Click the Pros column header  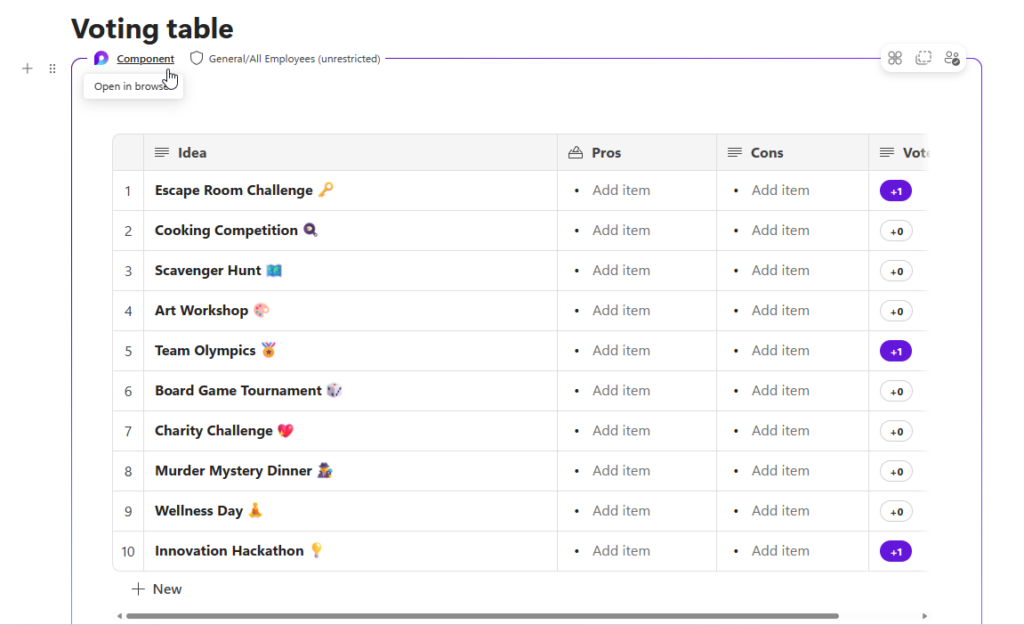[637, 153]
